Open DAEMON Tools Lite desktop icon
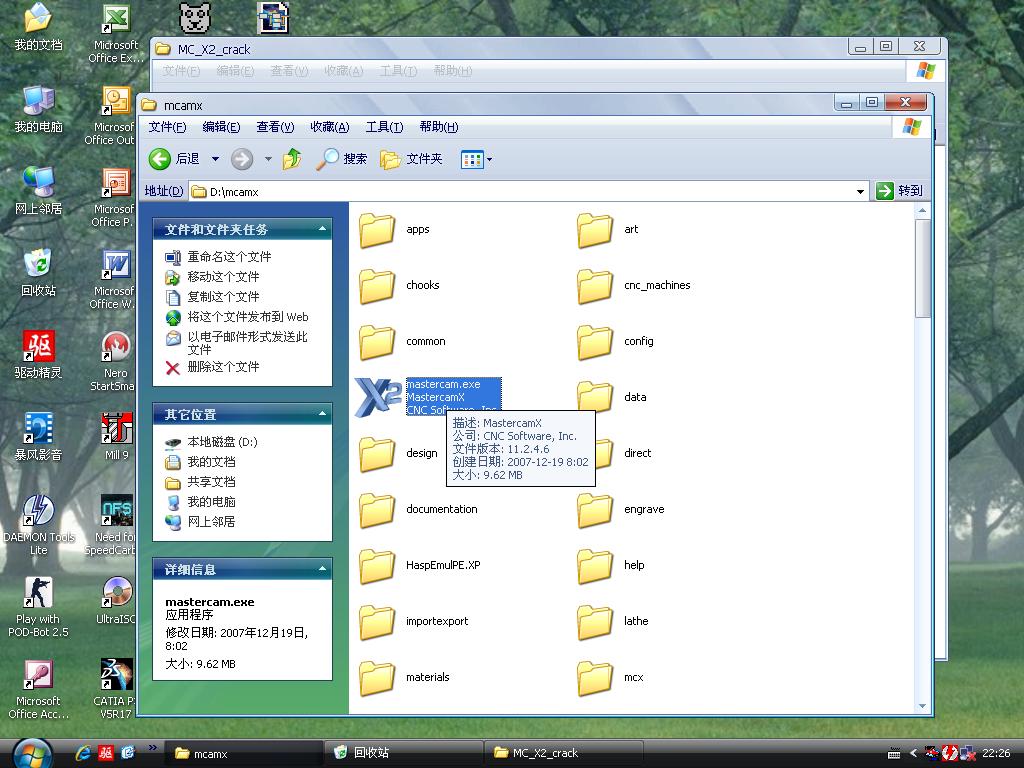 (38, 525)
